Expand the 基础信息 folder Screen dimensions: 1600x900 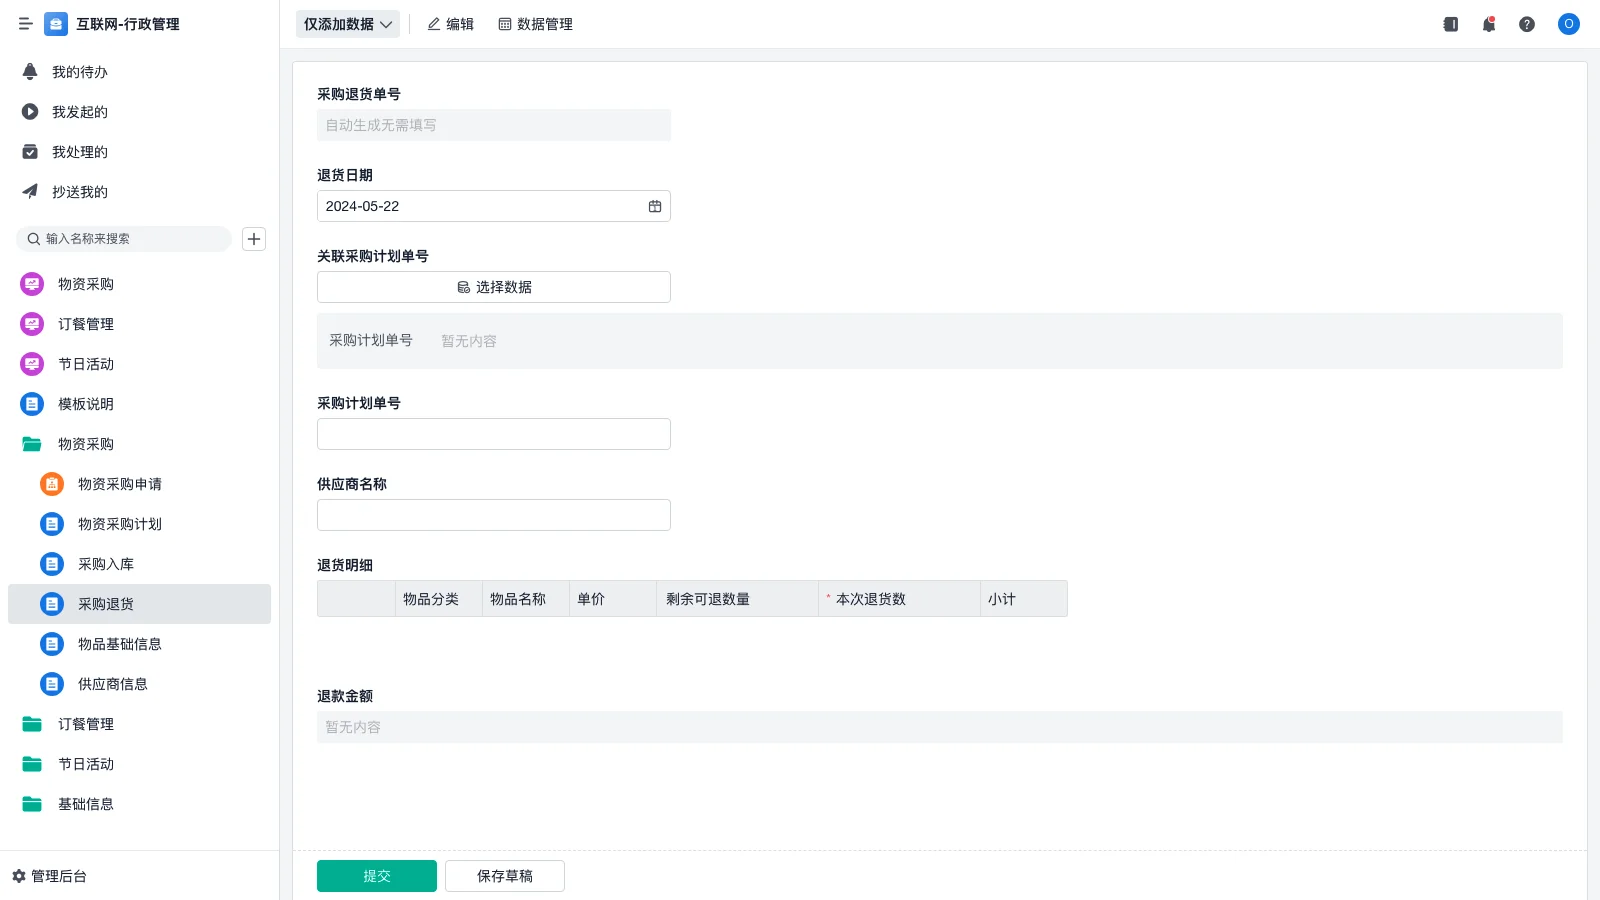(x=32, y=804)
